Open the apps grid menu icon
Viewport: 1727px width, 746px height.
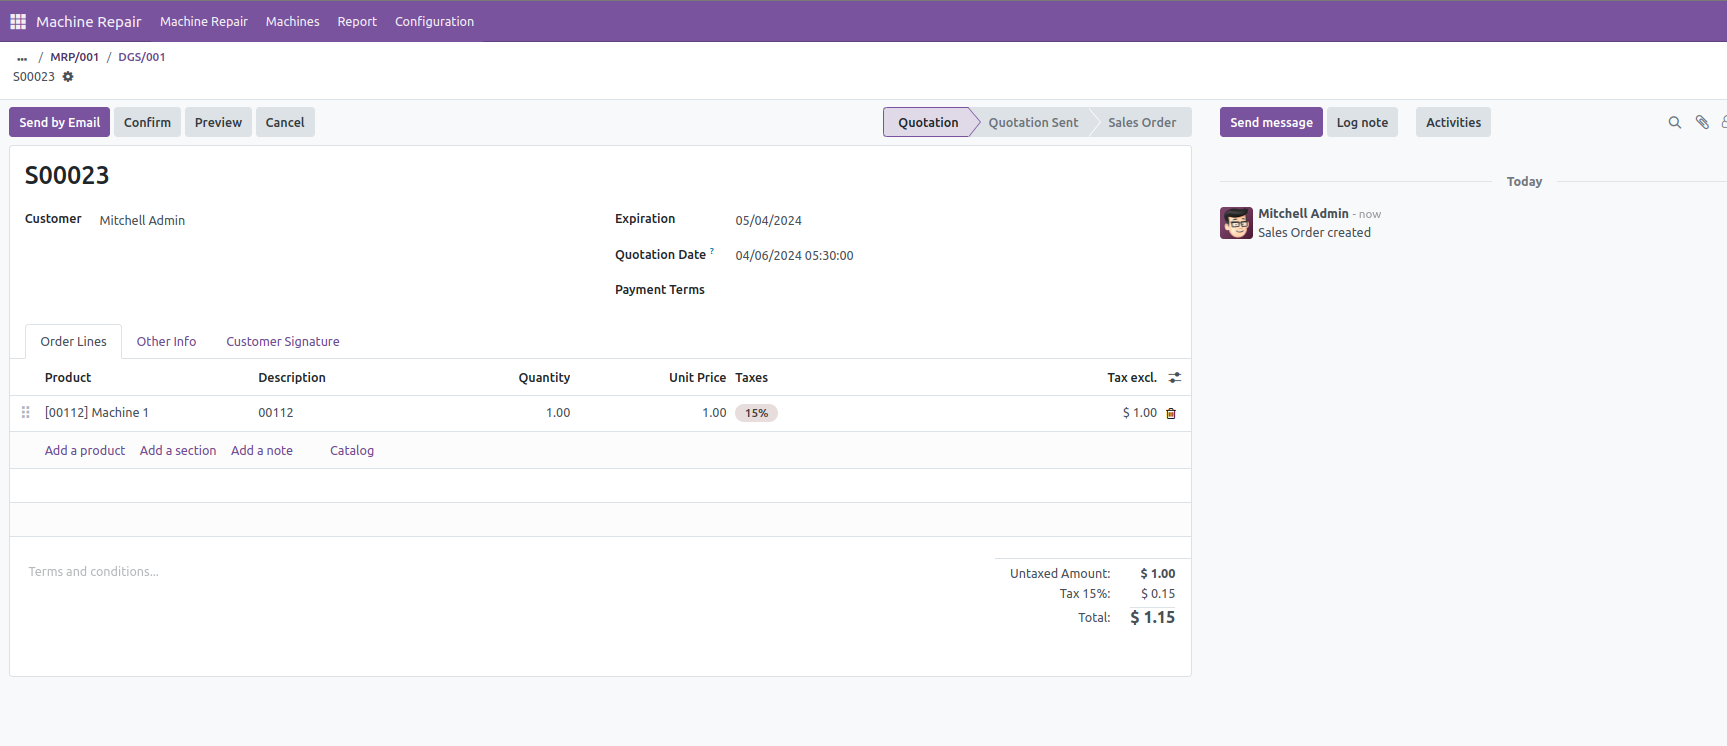point(18,21)
